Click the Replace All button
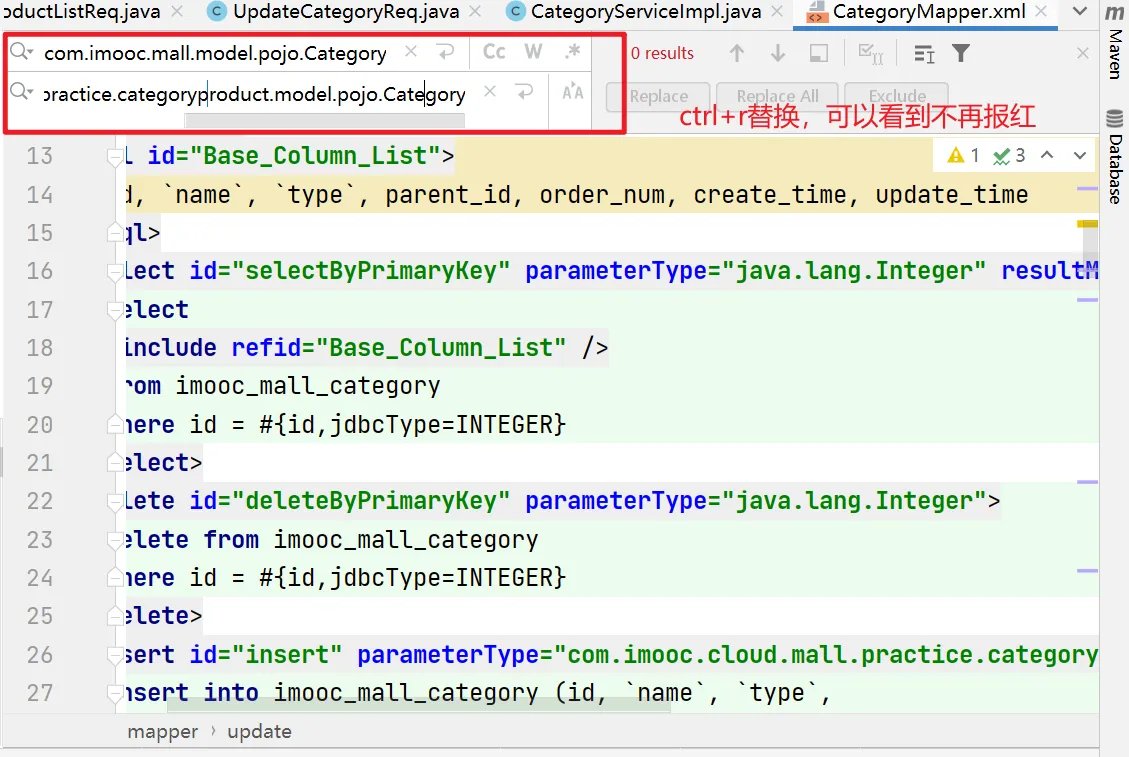Screen dimensions: 1129x757 777,96
